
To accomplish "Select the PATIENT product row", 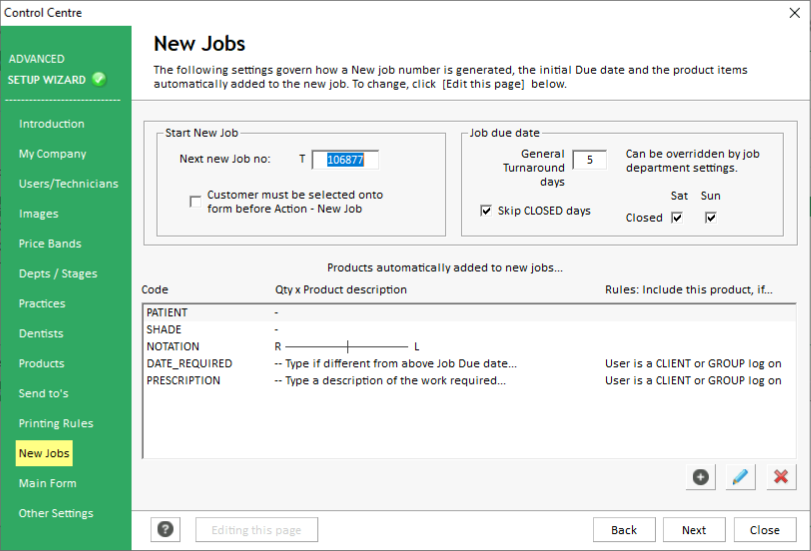I will 469,312.
